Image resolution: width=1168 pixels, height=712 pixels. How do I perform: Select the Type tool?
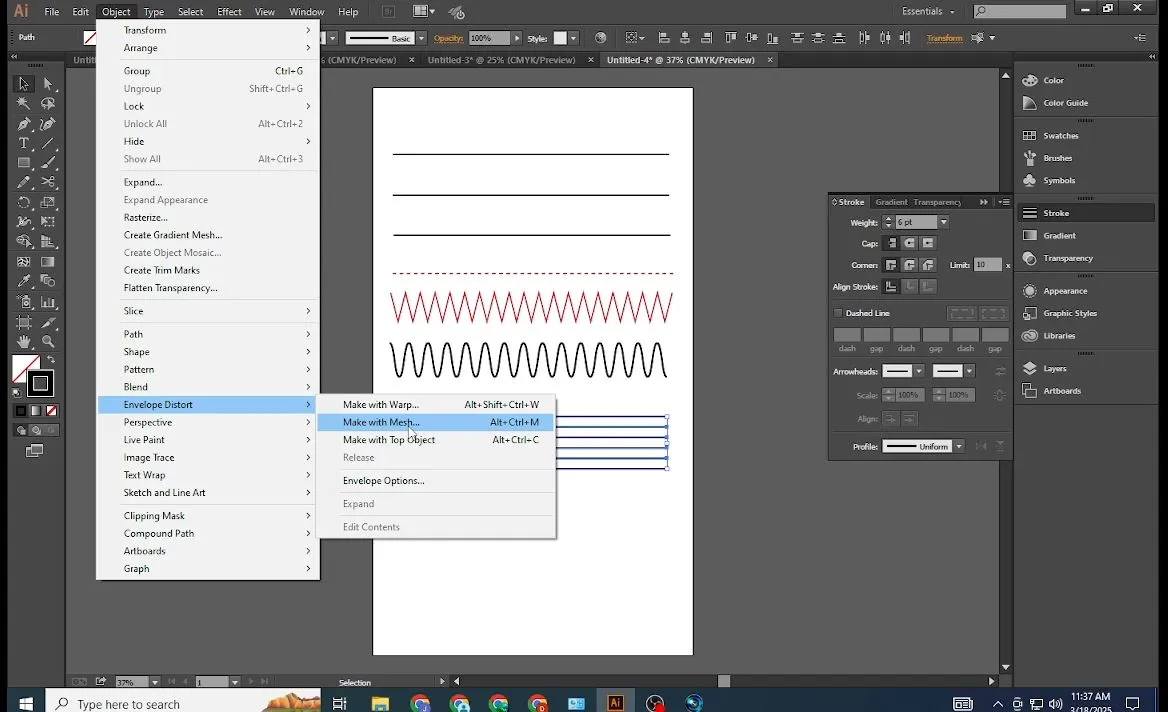tap(23, 143)
